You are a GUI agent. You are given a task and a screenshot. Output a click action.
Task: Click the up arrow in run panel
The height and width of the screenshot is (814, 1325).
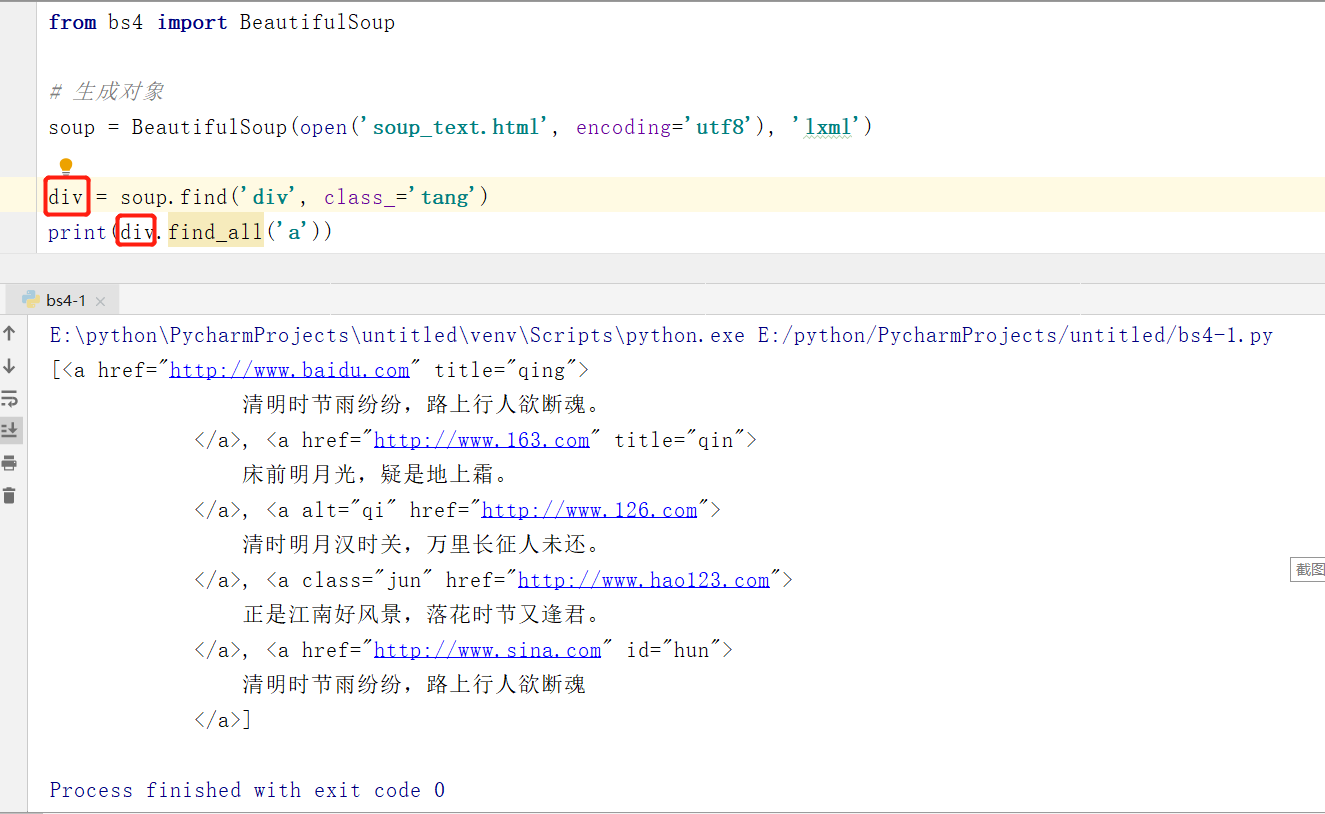tap(10, 334)
